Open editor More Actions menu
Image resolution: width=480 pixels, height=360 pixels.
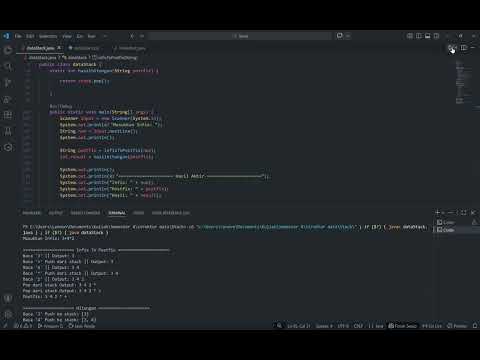coord(473,48)
